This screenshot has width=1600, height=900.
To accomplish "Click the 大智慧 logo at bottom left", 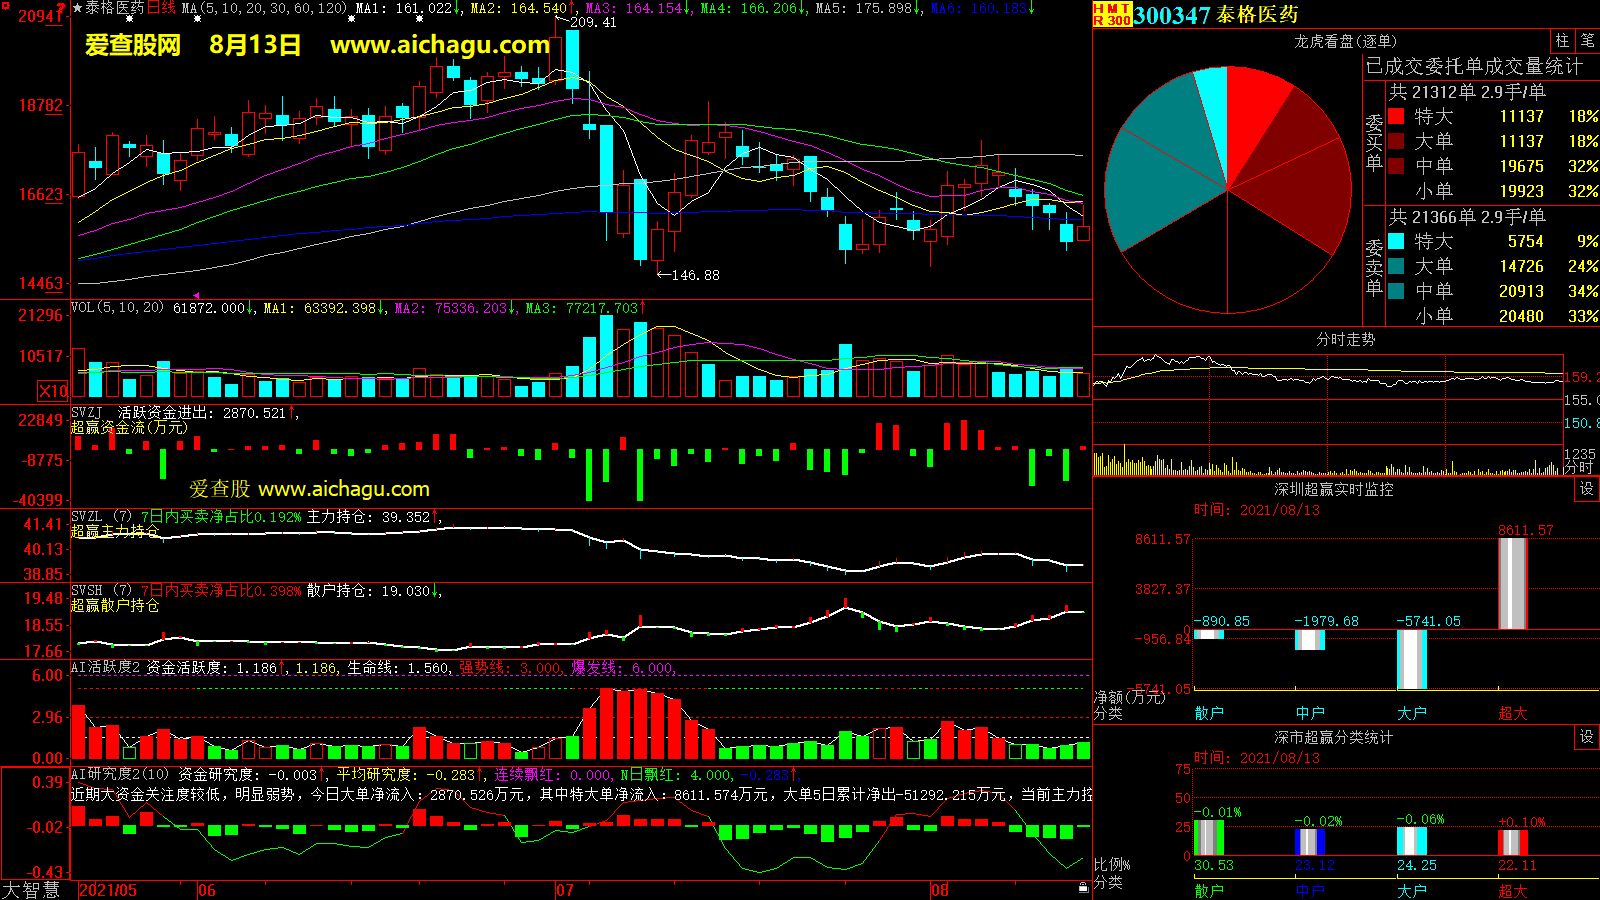I will [31, 889].
